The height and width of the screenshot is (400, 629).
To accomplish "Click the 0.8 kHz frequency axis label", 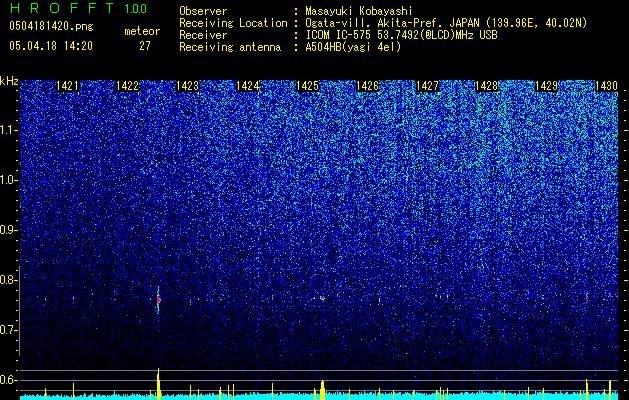I will click(8, 280).
